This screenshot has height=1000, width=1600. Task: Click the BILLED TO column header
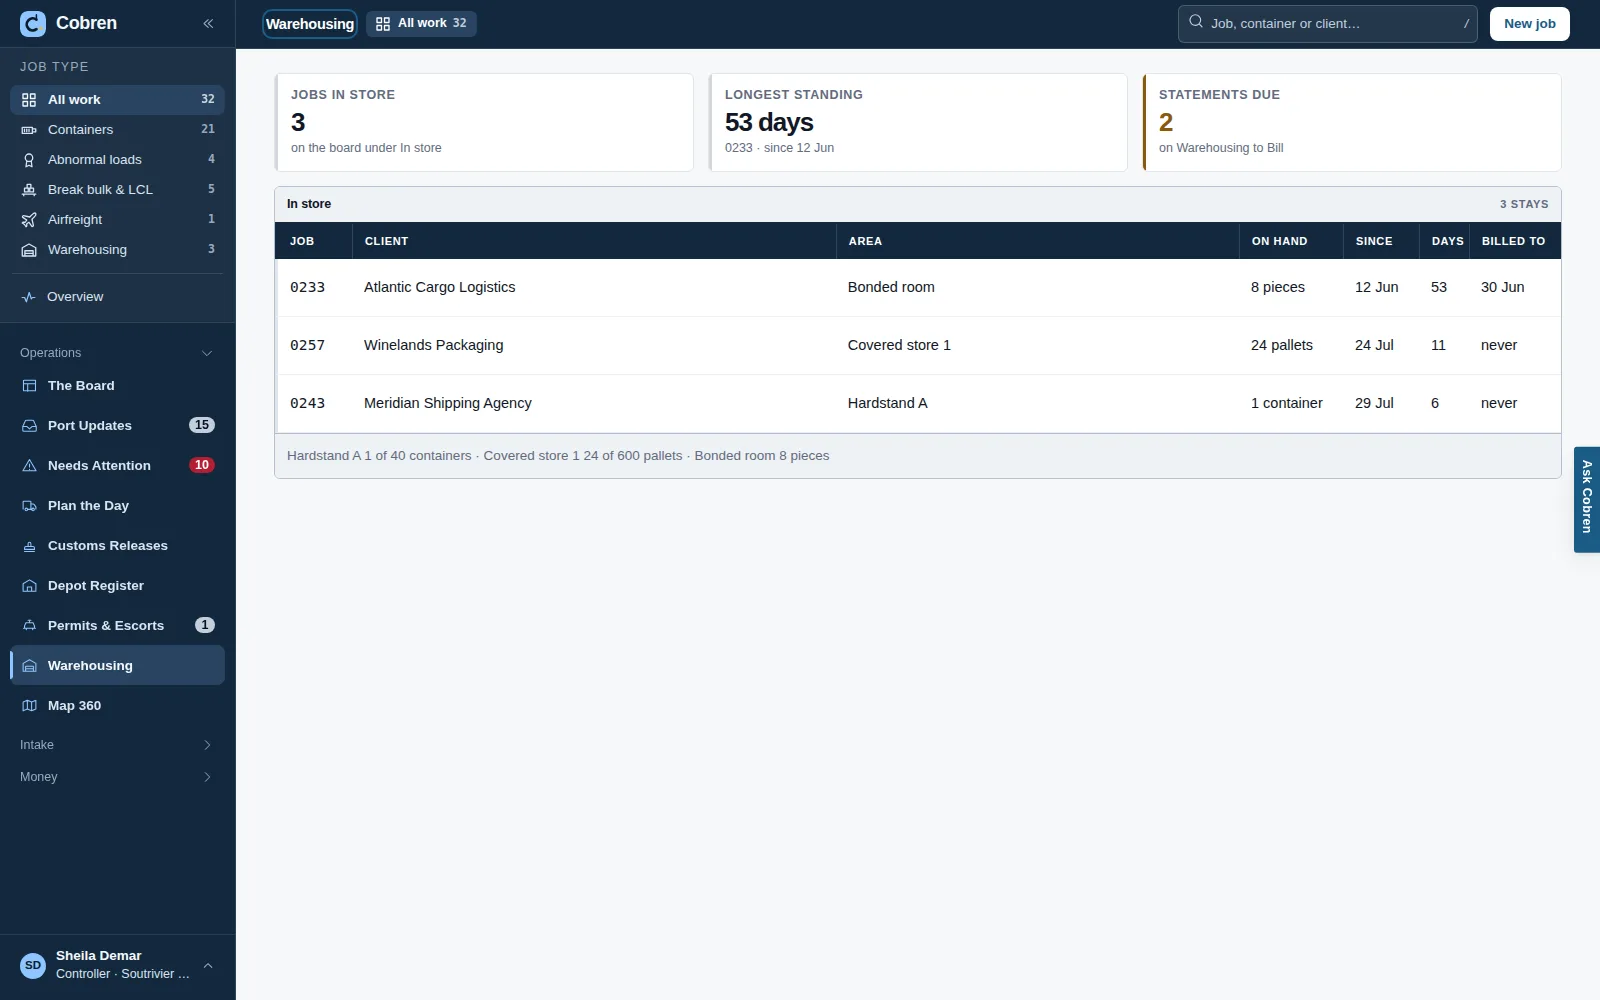pos(1513,242)
